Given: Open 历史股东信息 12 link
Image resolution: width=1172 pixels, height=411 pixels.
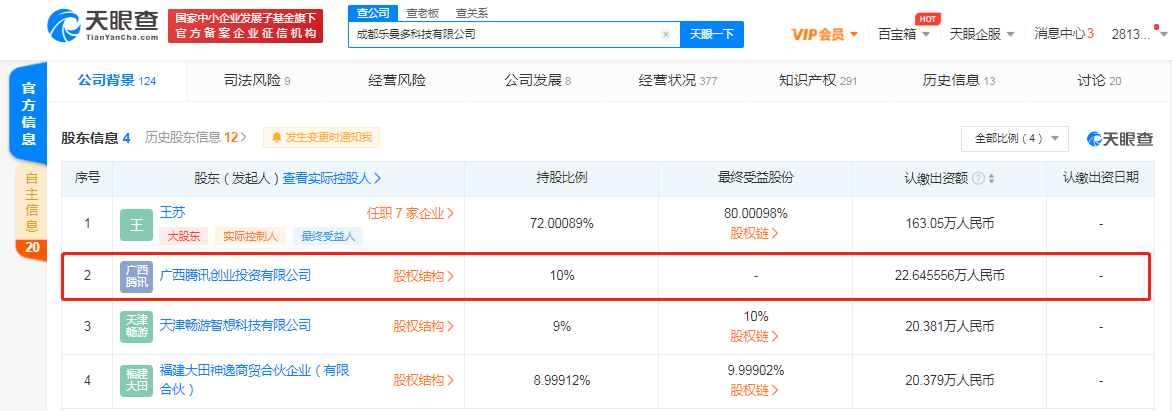Looking at the screenshot, I should (x=196, y=137).
